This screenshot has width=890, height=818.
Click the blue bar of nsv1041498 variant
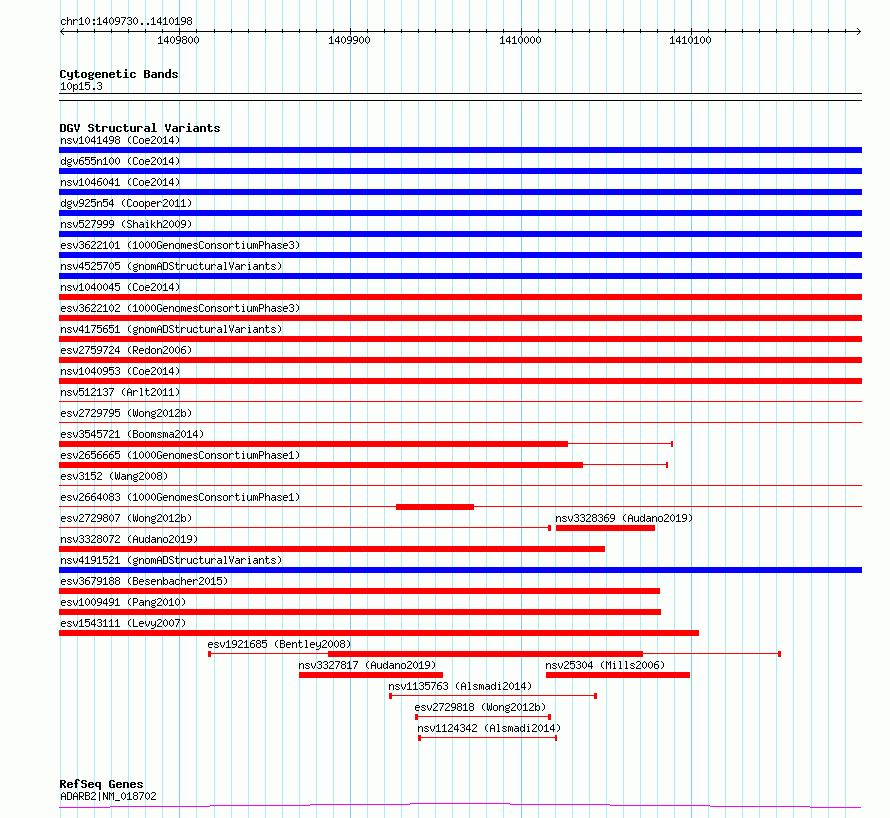pos(460,150)
